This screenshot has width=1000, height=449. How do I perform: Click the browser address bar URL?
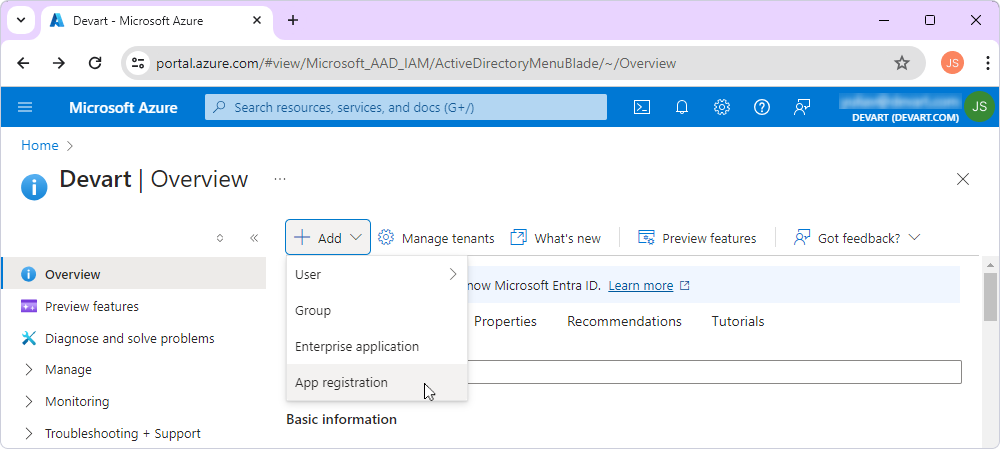(416, 63)
